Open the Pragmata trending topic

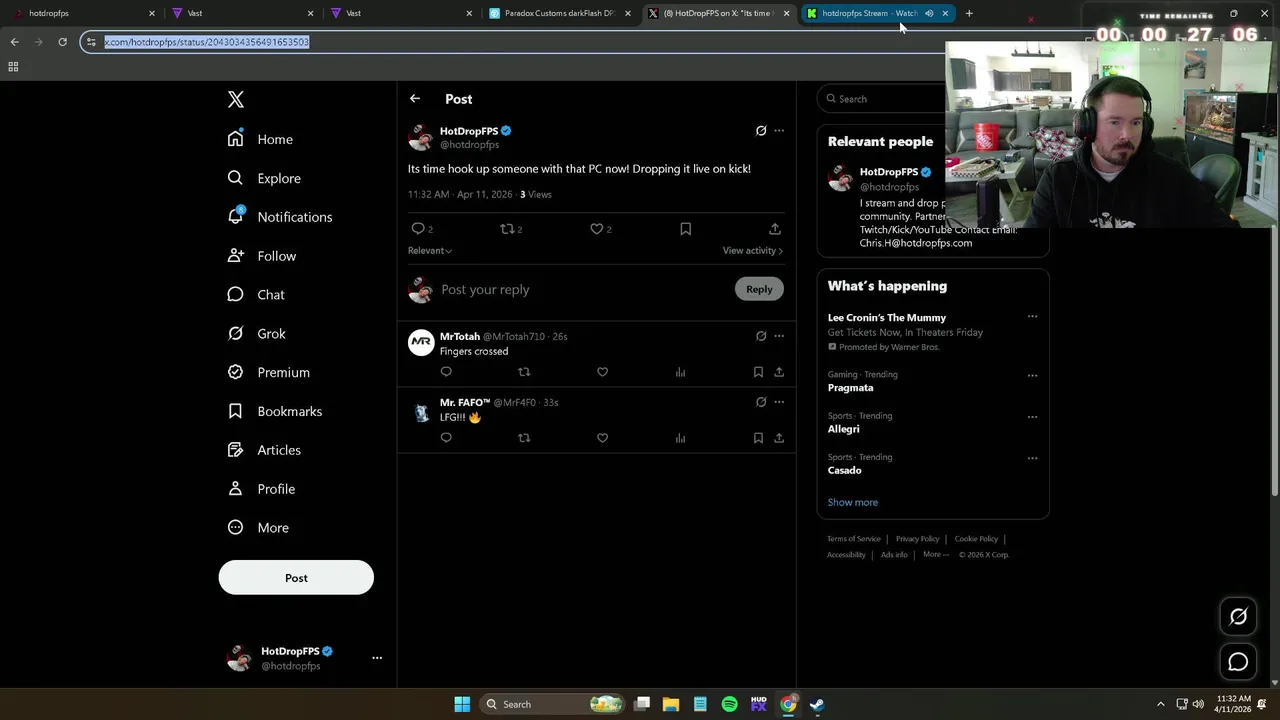click(850, 388)
